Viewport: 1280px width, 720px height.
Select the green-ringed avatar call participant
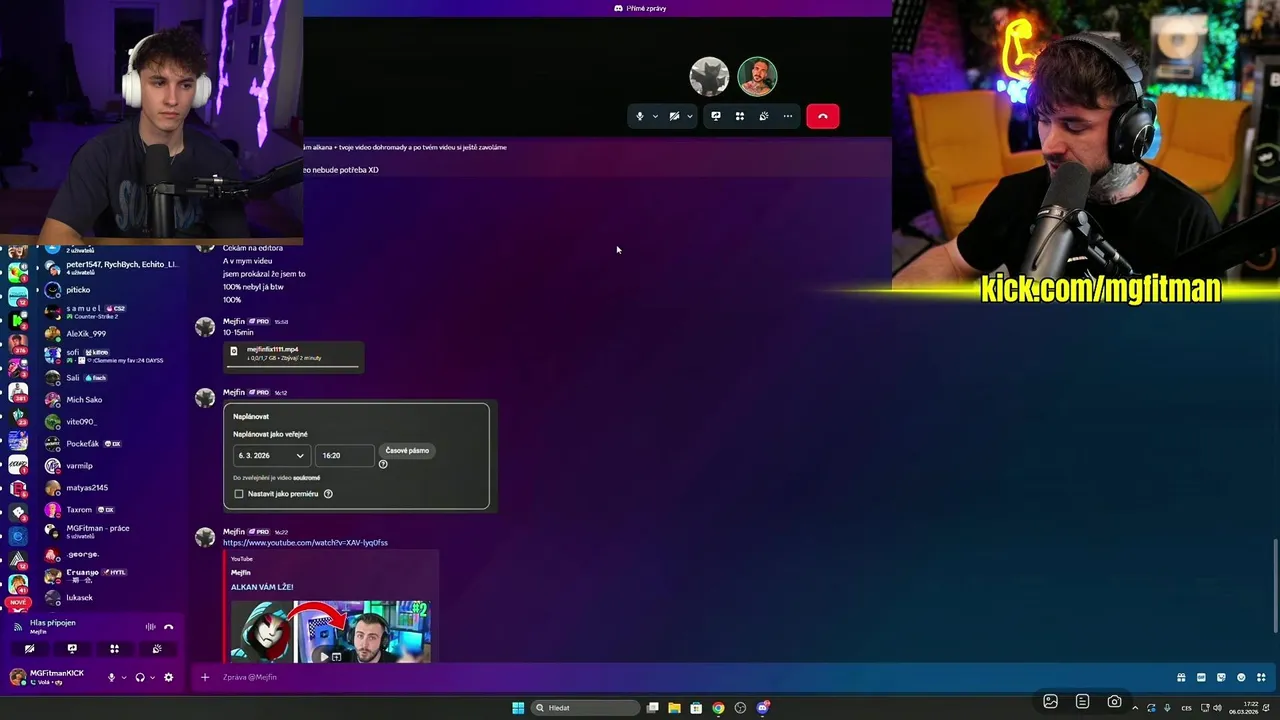[x=757, y=77]
